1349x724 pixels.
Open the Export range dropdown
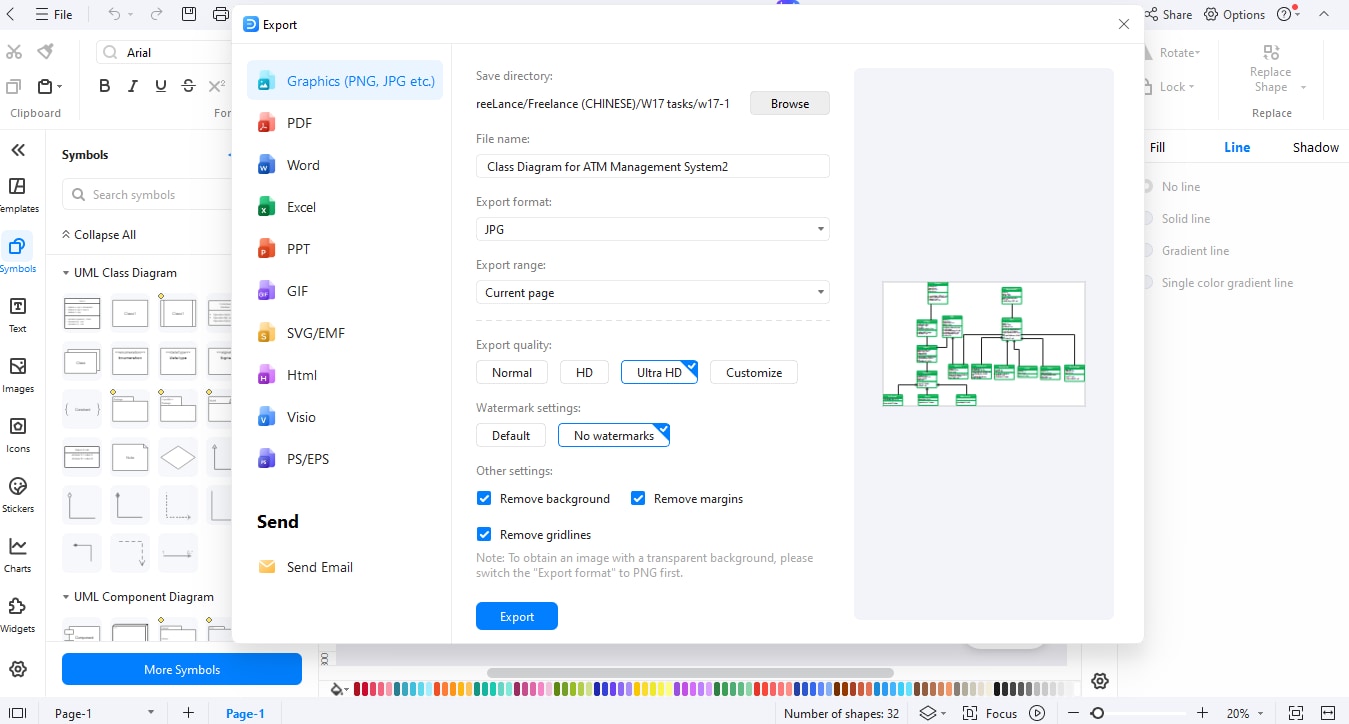pyautogui.click(x=653, y=293)
